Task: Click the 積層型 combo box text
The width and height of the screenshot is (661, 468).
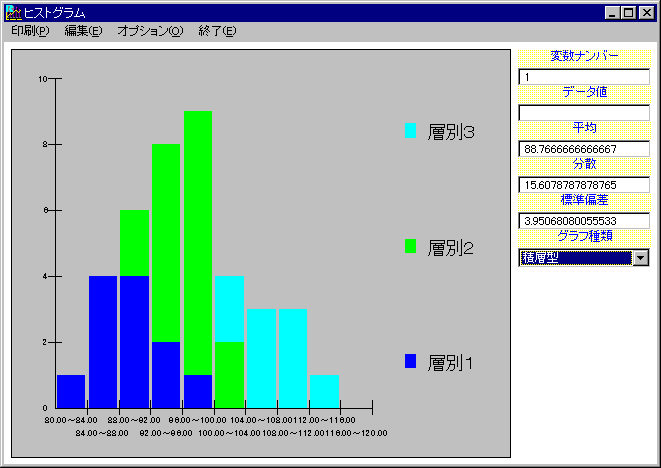Action: (x=575, y=258)
